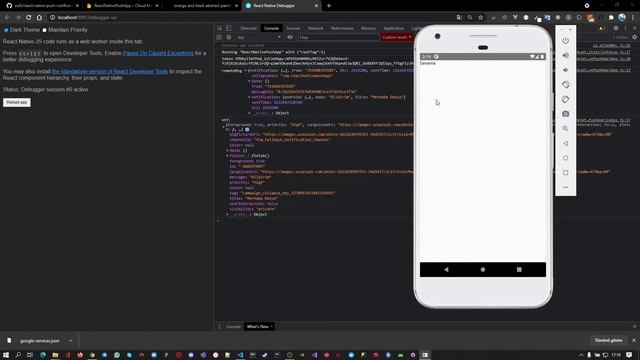
Task: Go to browser home page
Action: coord(39,17)
